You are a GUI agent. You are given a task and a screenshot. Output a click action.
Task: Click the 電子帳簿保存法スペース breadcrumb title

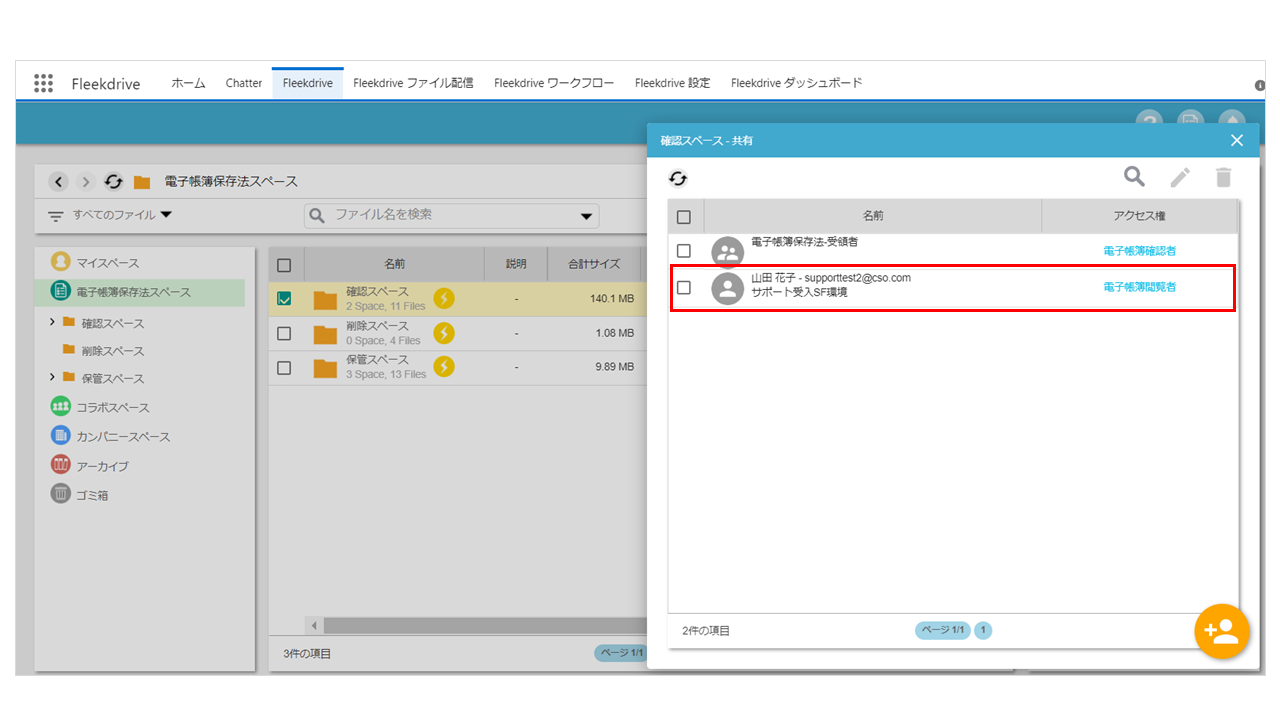coord(231,181)
